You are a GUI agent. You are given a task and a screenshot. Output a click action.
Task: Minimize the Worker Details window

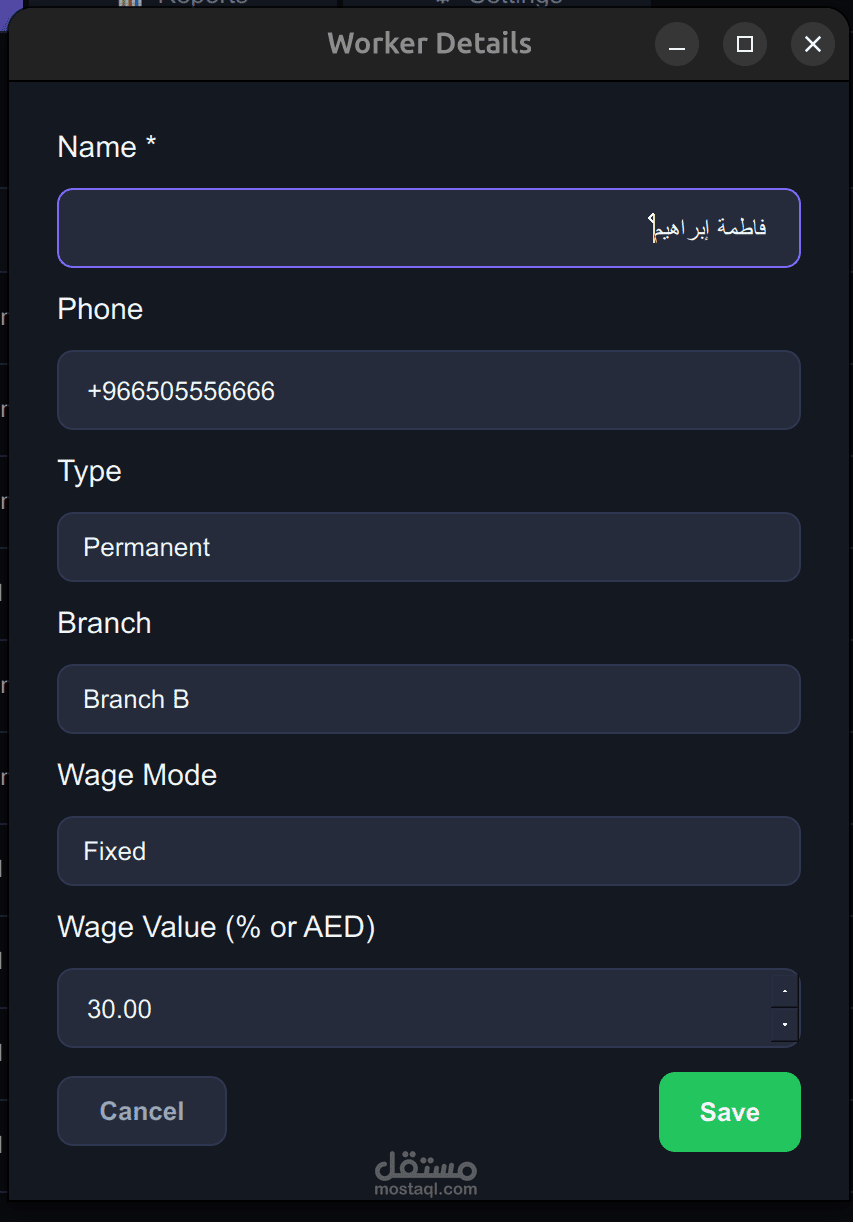point(677,45)
